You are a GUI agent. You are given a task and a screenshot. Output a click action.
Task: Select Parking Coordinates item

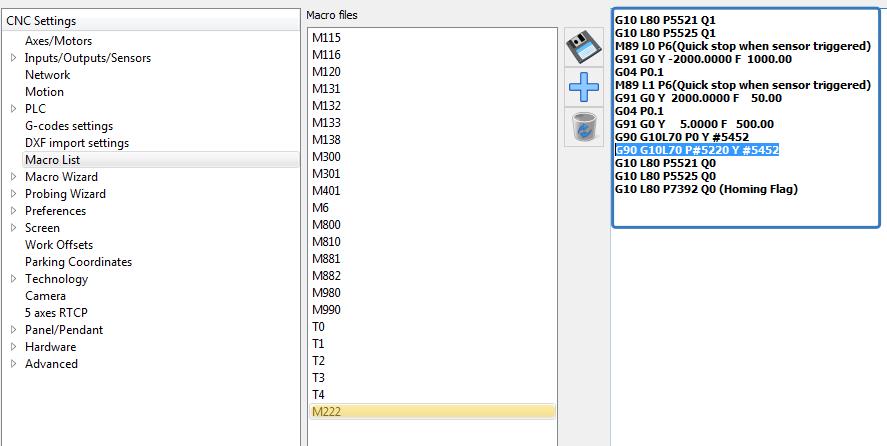pos(78,262)
